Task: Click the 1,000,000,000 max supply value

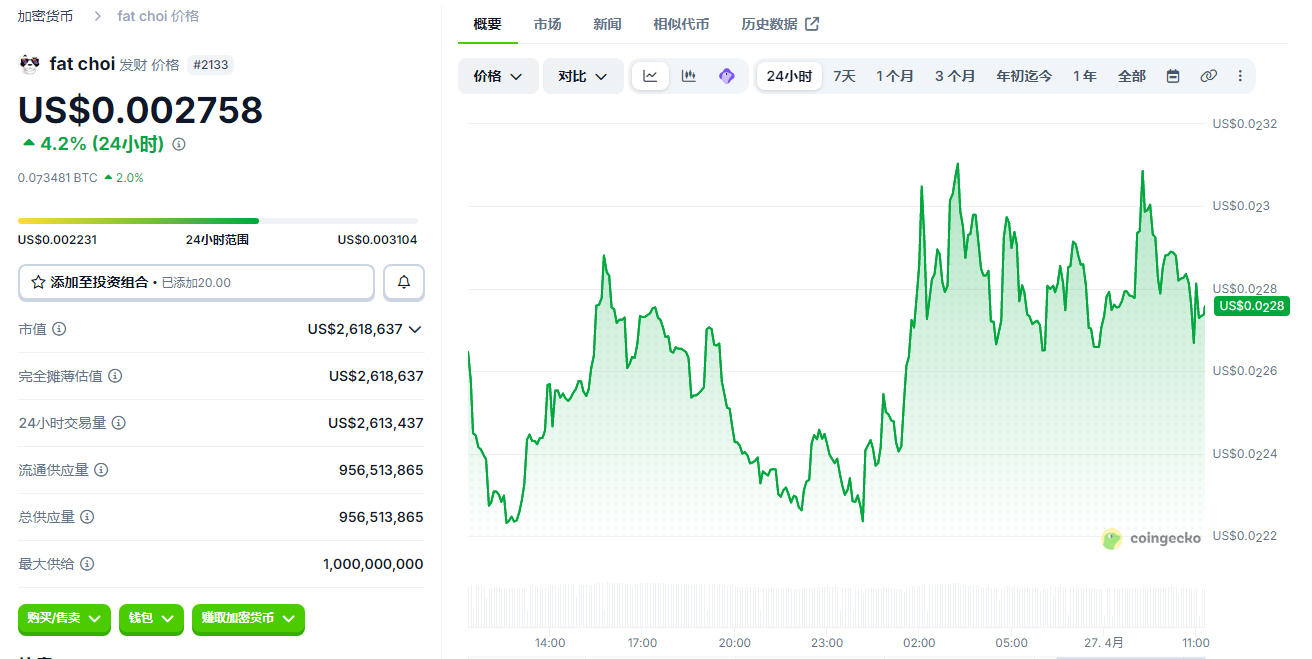Action: tap(373, 564)
